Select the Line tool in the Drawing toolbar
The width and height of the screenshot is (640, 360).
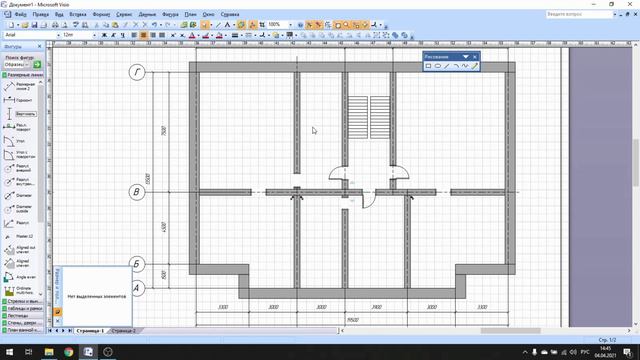447,66
